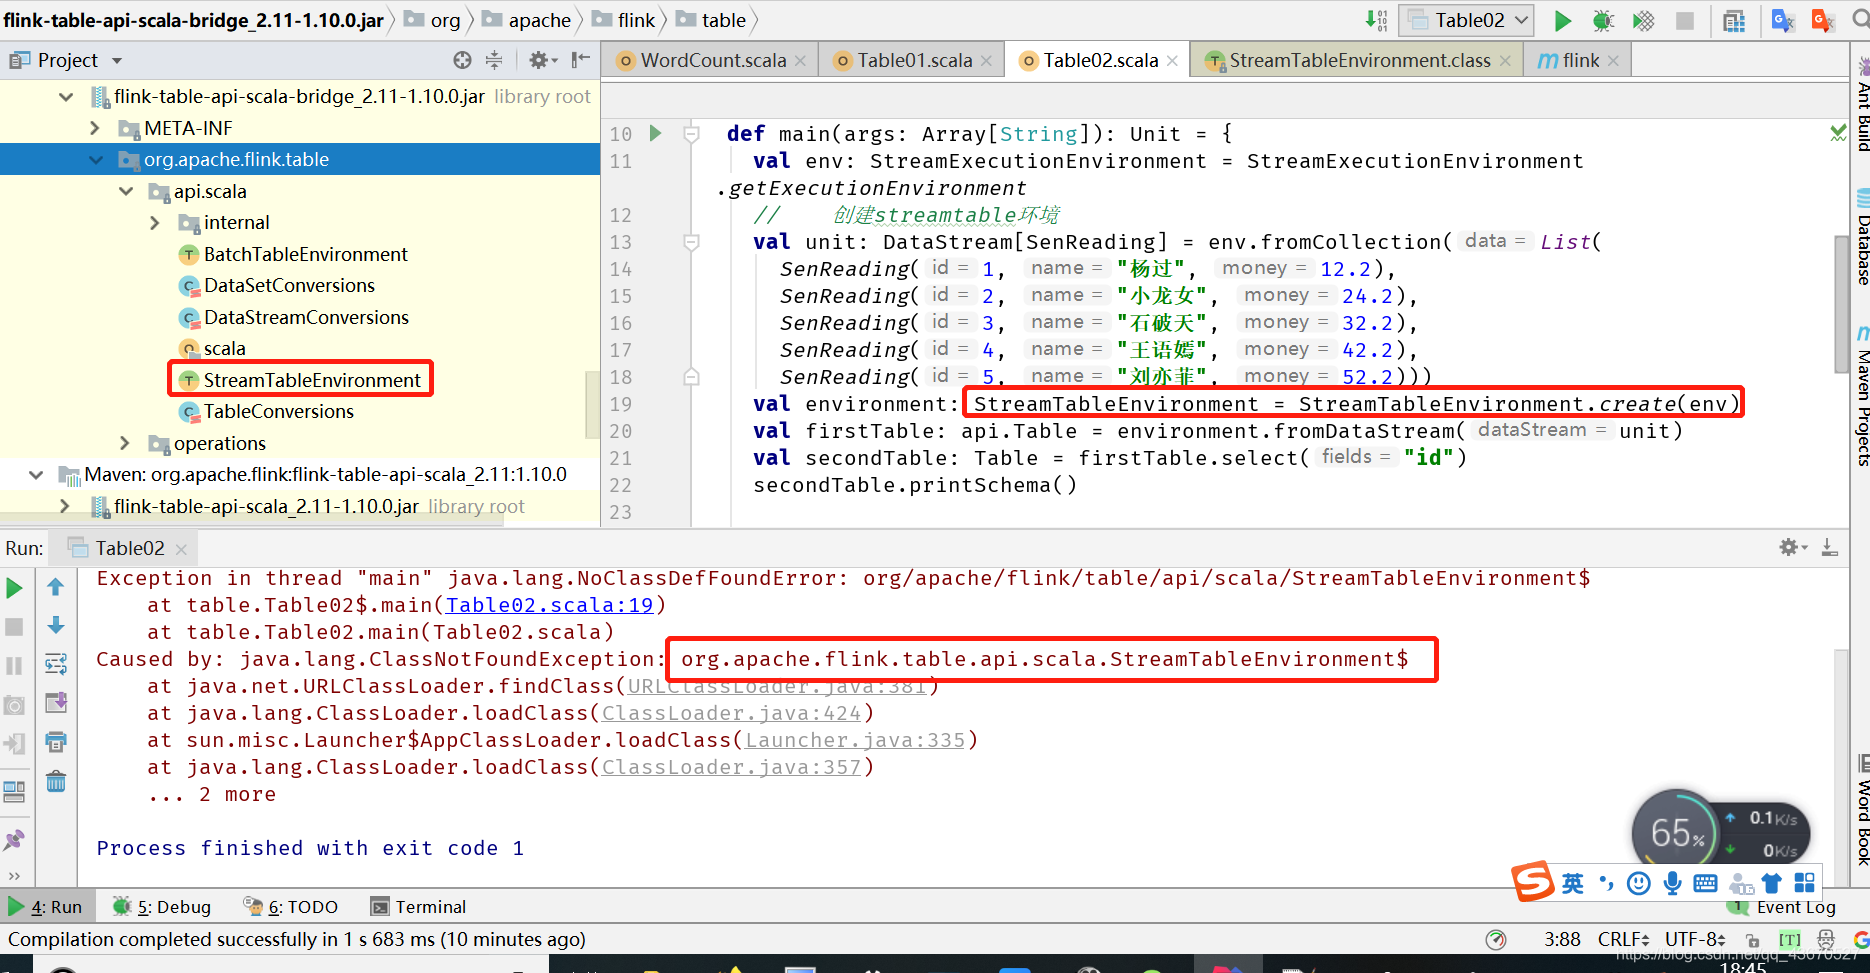
Task: Click the run gutter arrow on line 10
Action: 655,133
